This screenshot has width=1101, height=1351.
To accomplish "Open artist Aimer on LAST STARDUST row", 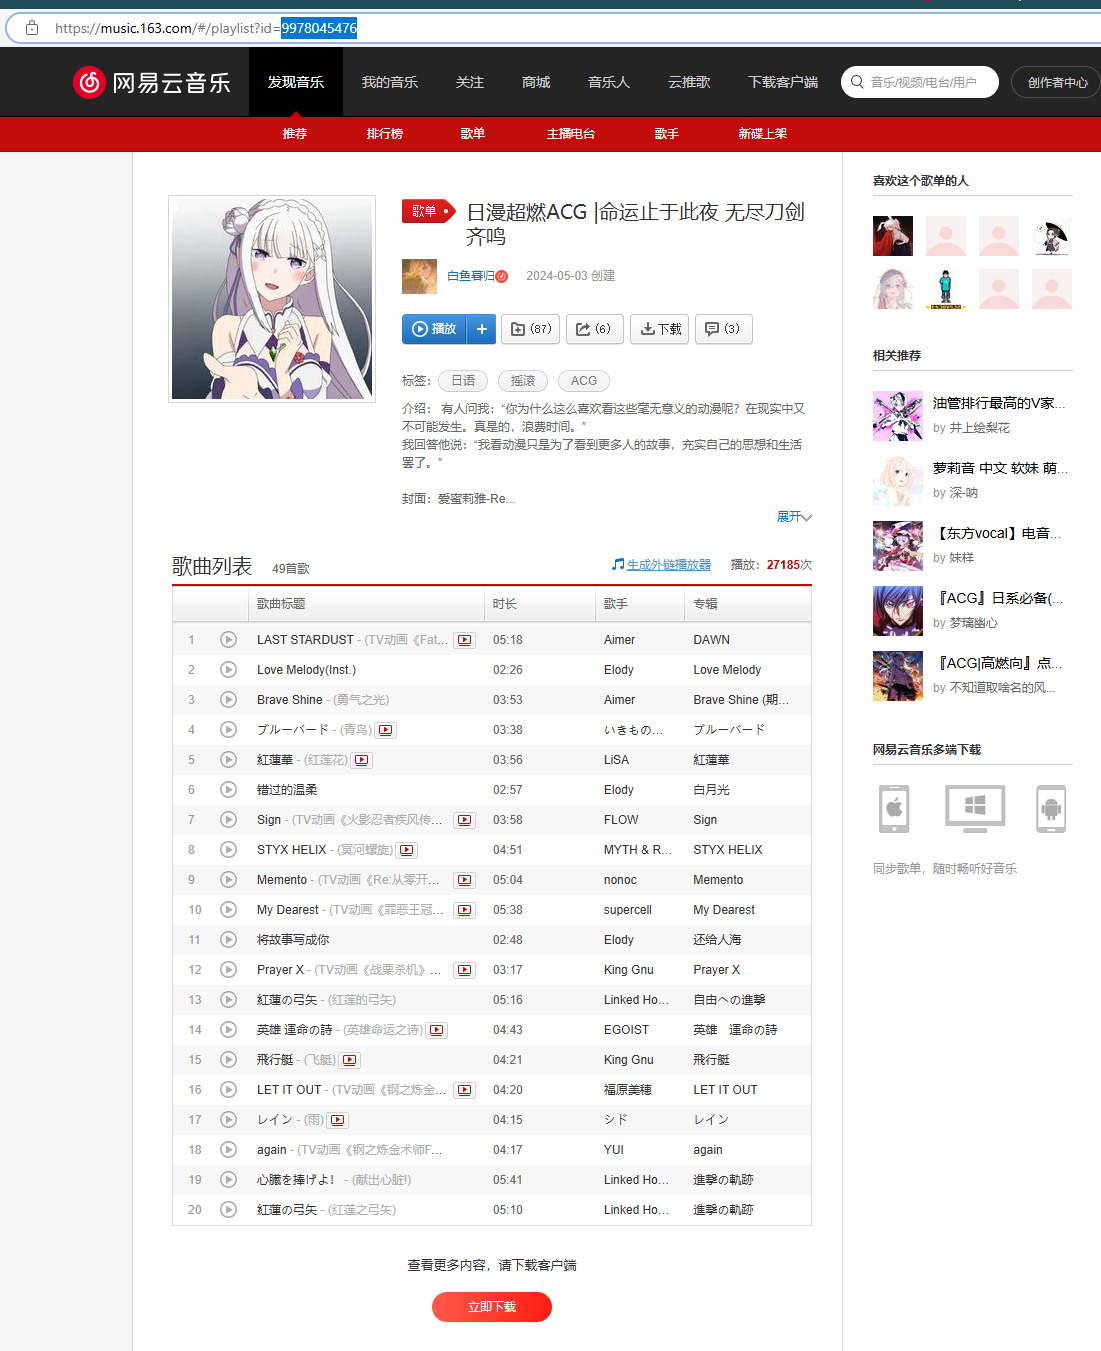I will pyautogui.click(x=619, y=640).
